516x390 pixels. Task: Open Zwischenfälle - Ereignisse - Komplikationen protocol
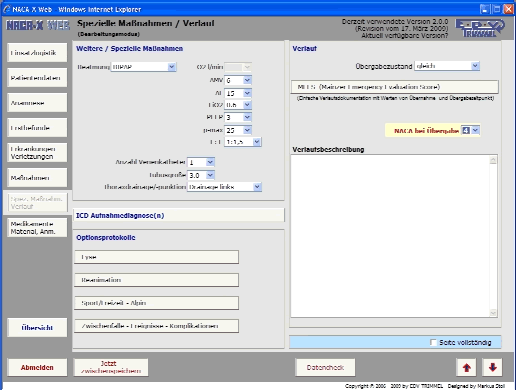coord(156,326)
